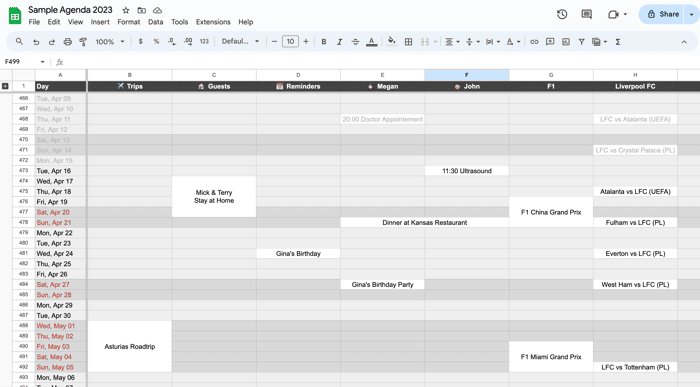Toggle bold formatting
Viewport: 700px width, 387px height.
tap(324, 42)
